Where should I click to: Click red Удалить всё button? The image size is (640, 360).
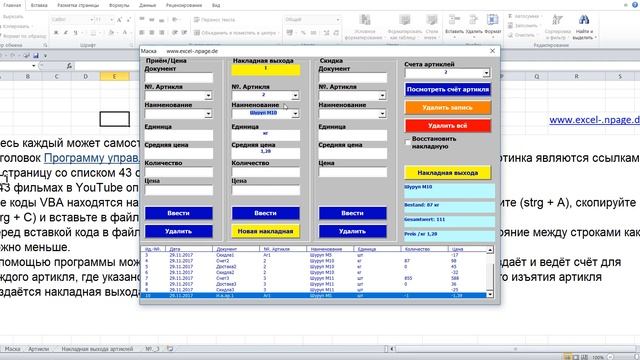pyautogui.click(x=448, y=126)
